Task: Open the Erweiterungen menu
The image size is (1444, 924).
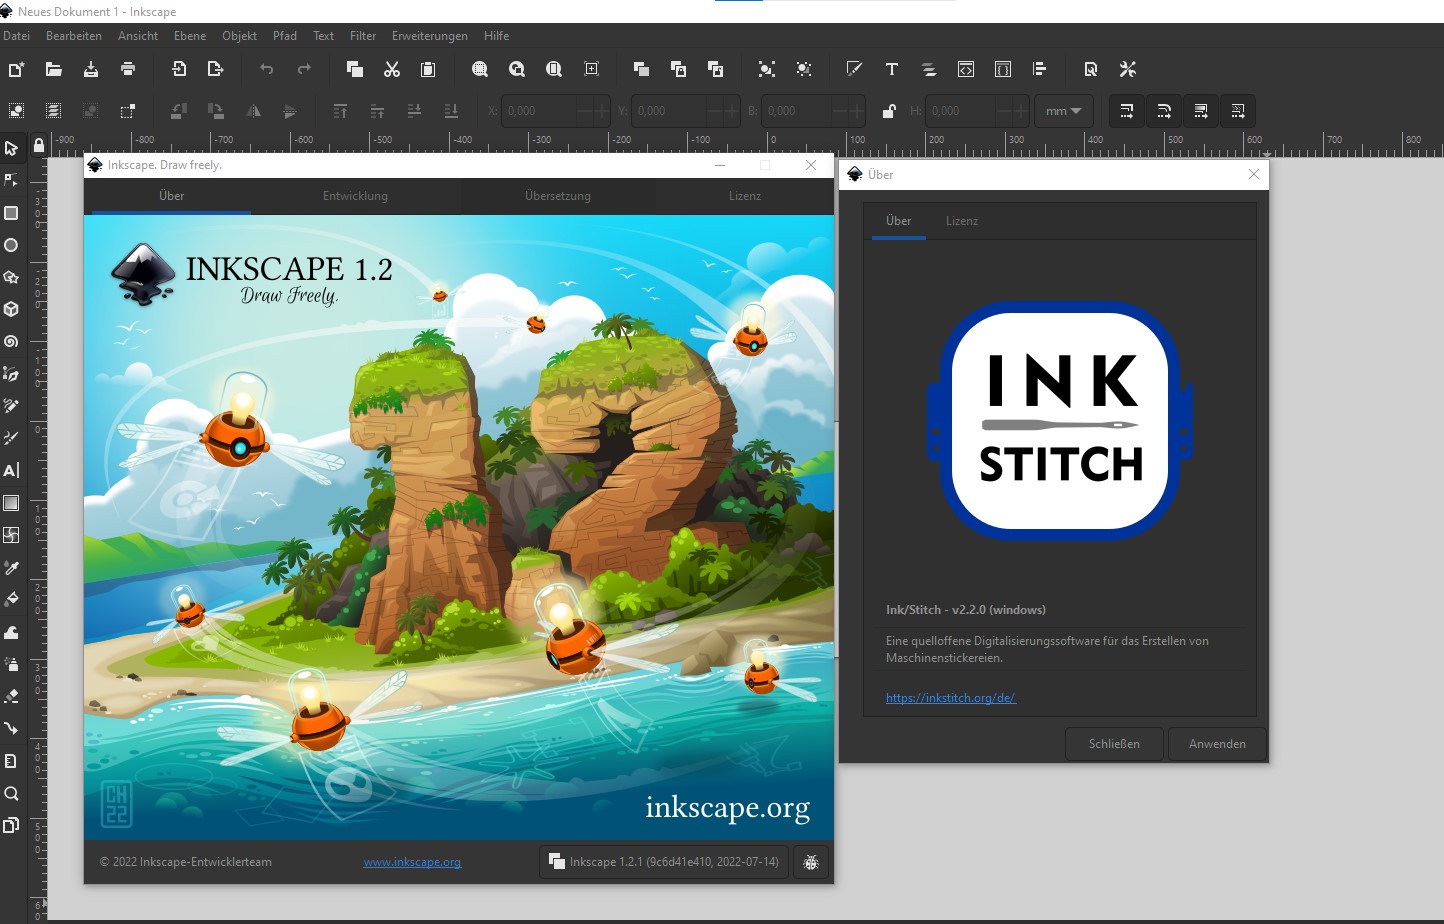Action: tap(429, 36)
